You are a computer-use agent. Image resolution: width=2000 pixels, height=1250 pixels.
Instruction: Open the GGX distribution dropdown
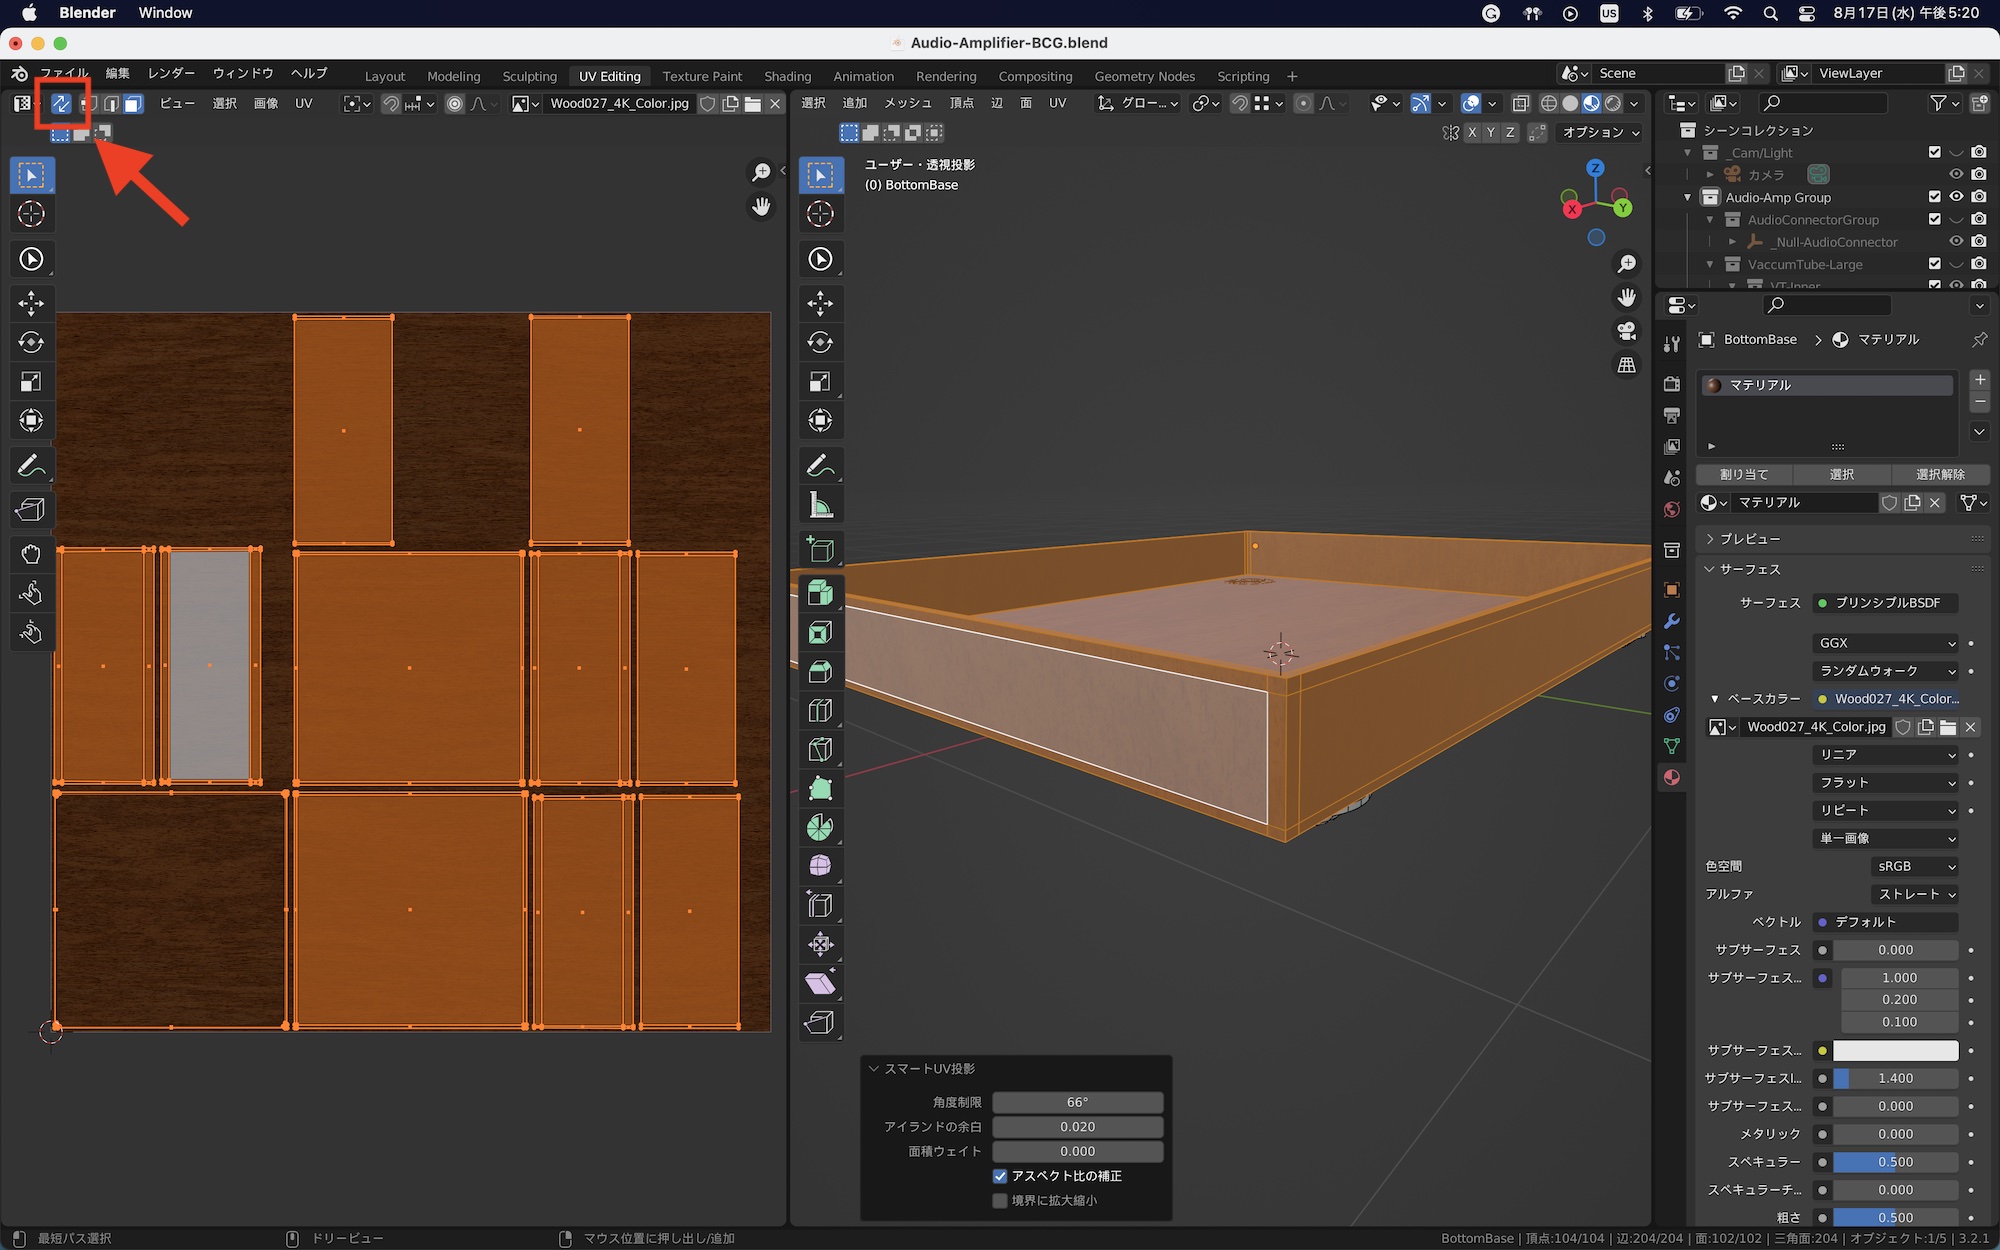pyautogui.click(x=1886, y=643)
